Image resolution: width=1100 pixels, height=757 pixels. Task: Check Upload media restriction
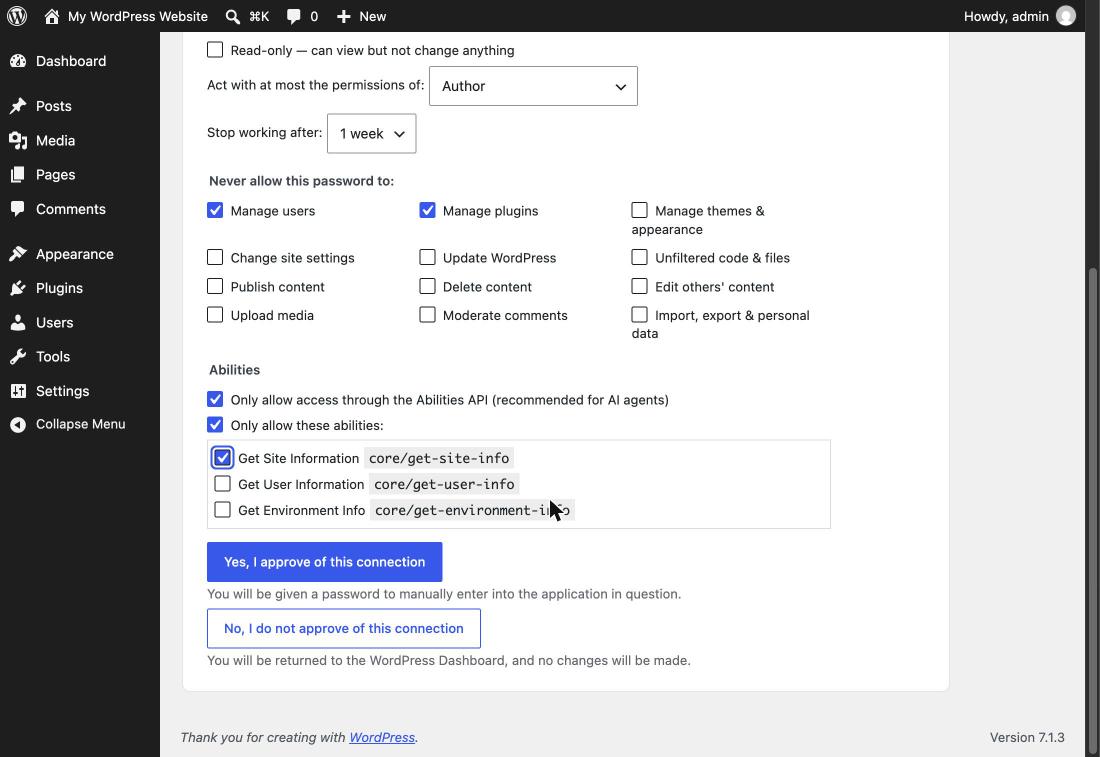[x=215, y=315]
